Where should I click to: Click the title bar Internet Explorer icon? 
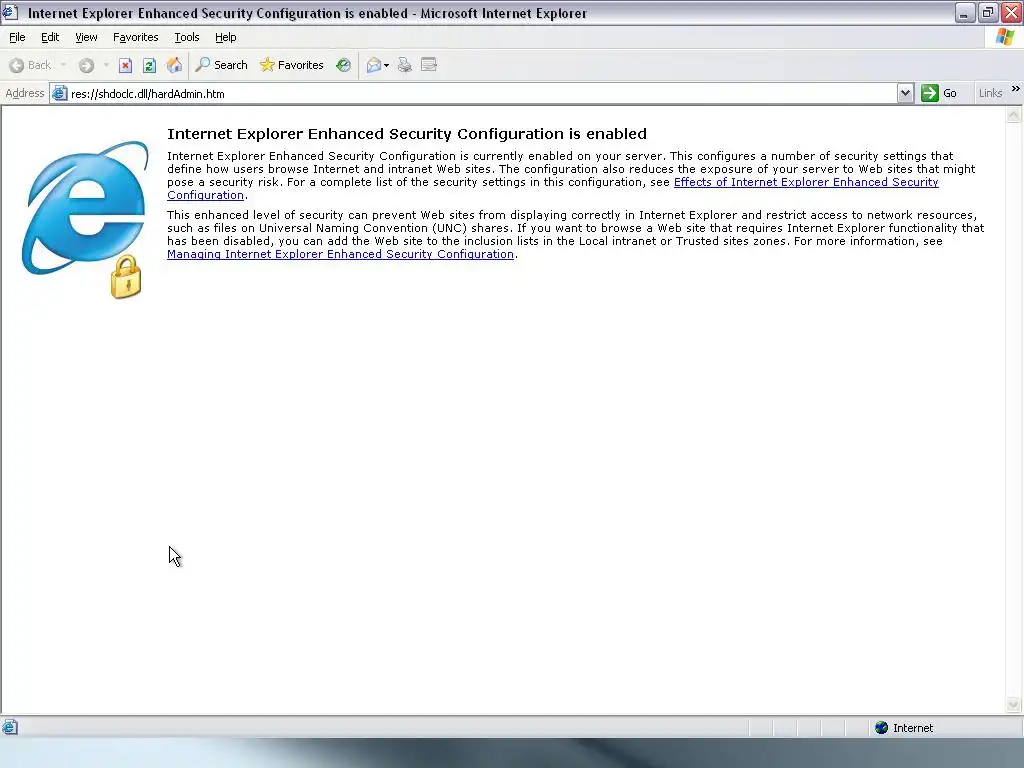[x=10, y=12]
